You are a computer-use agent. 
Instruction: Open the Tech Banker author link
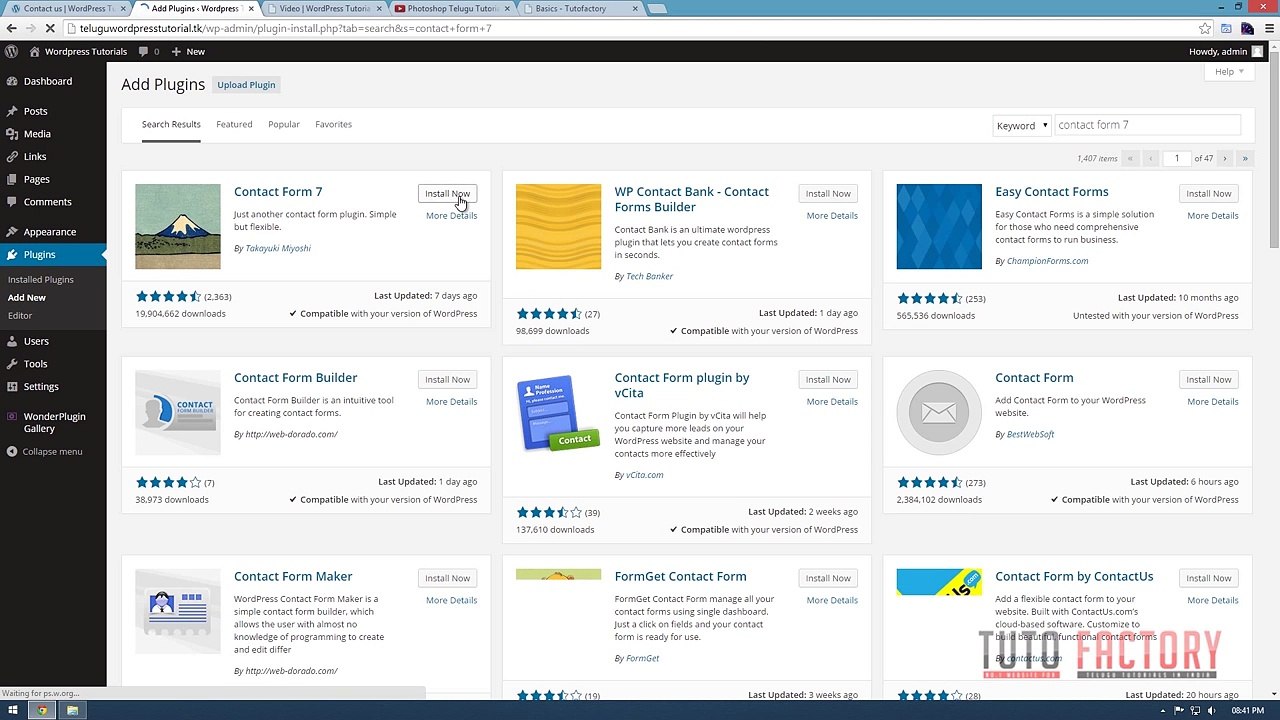[x=649, y=276]
